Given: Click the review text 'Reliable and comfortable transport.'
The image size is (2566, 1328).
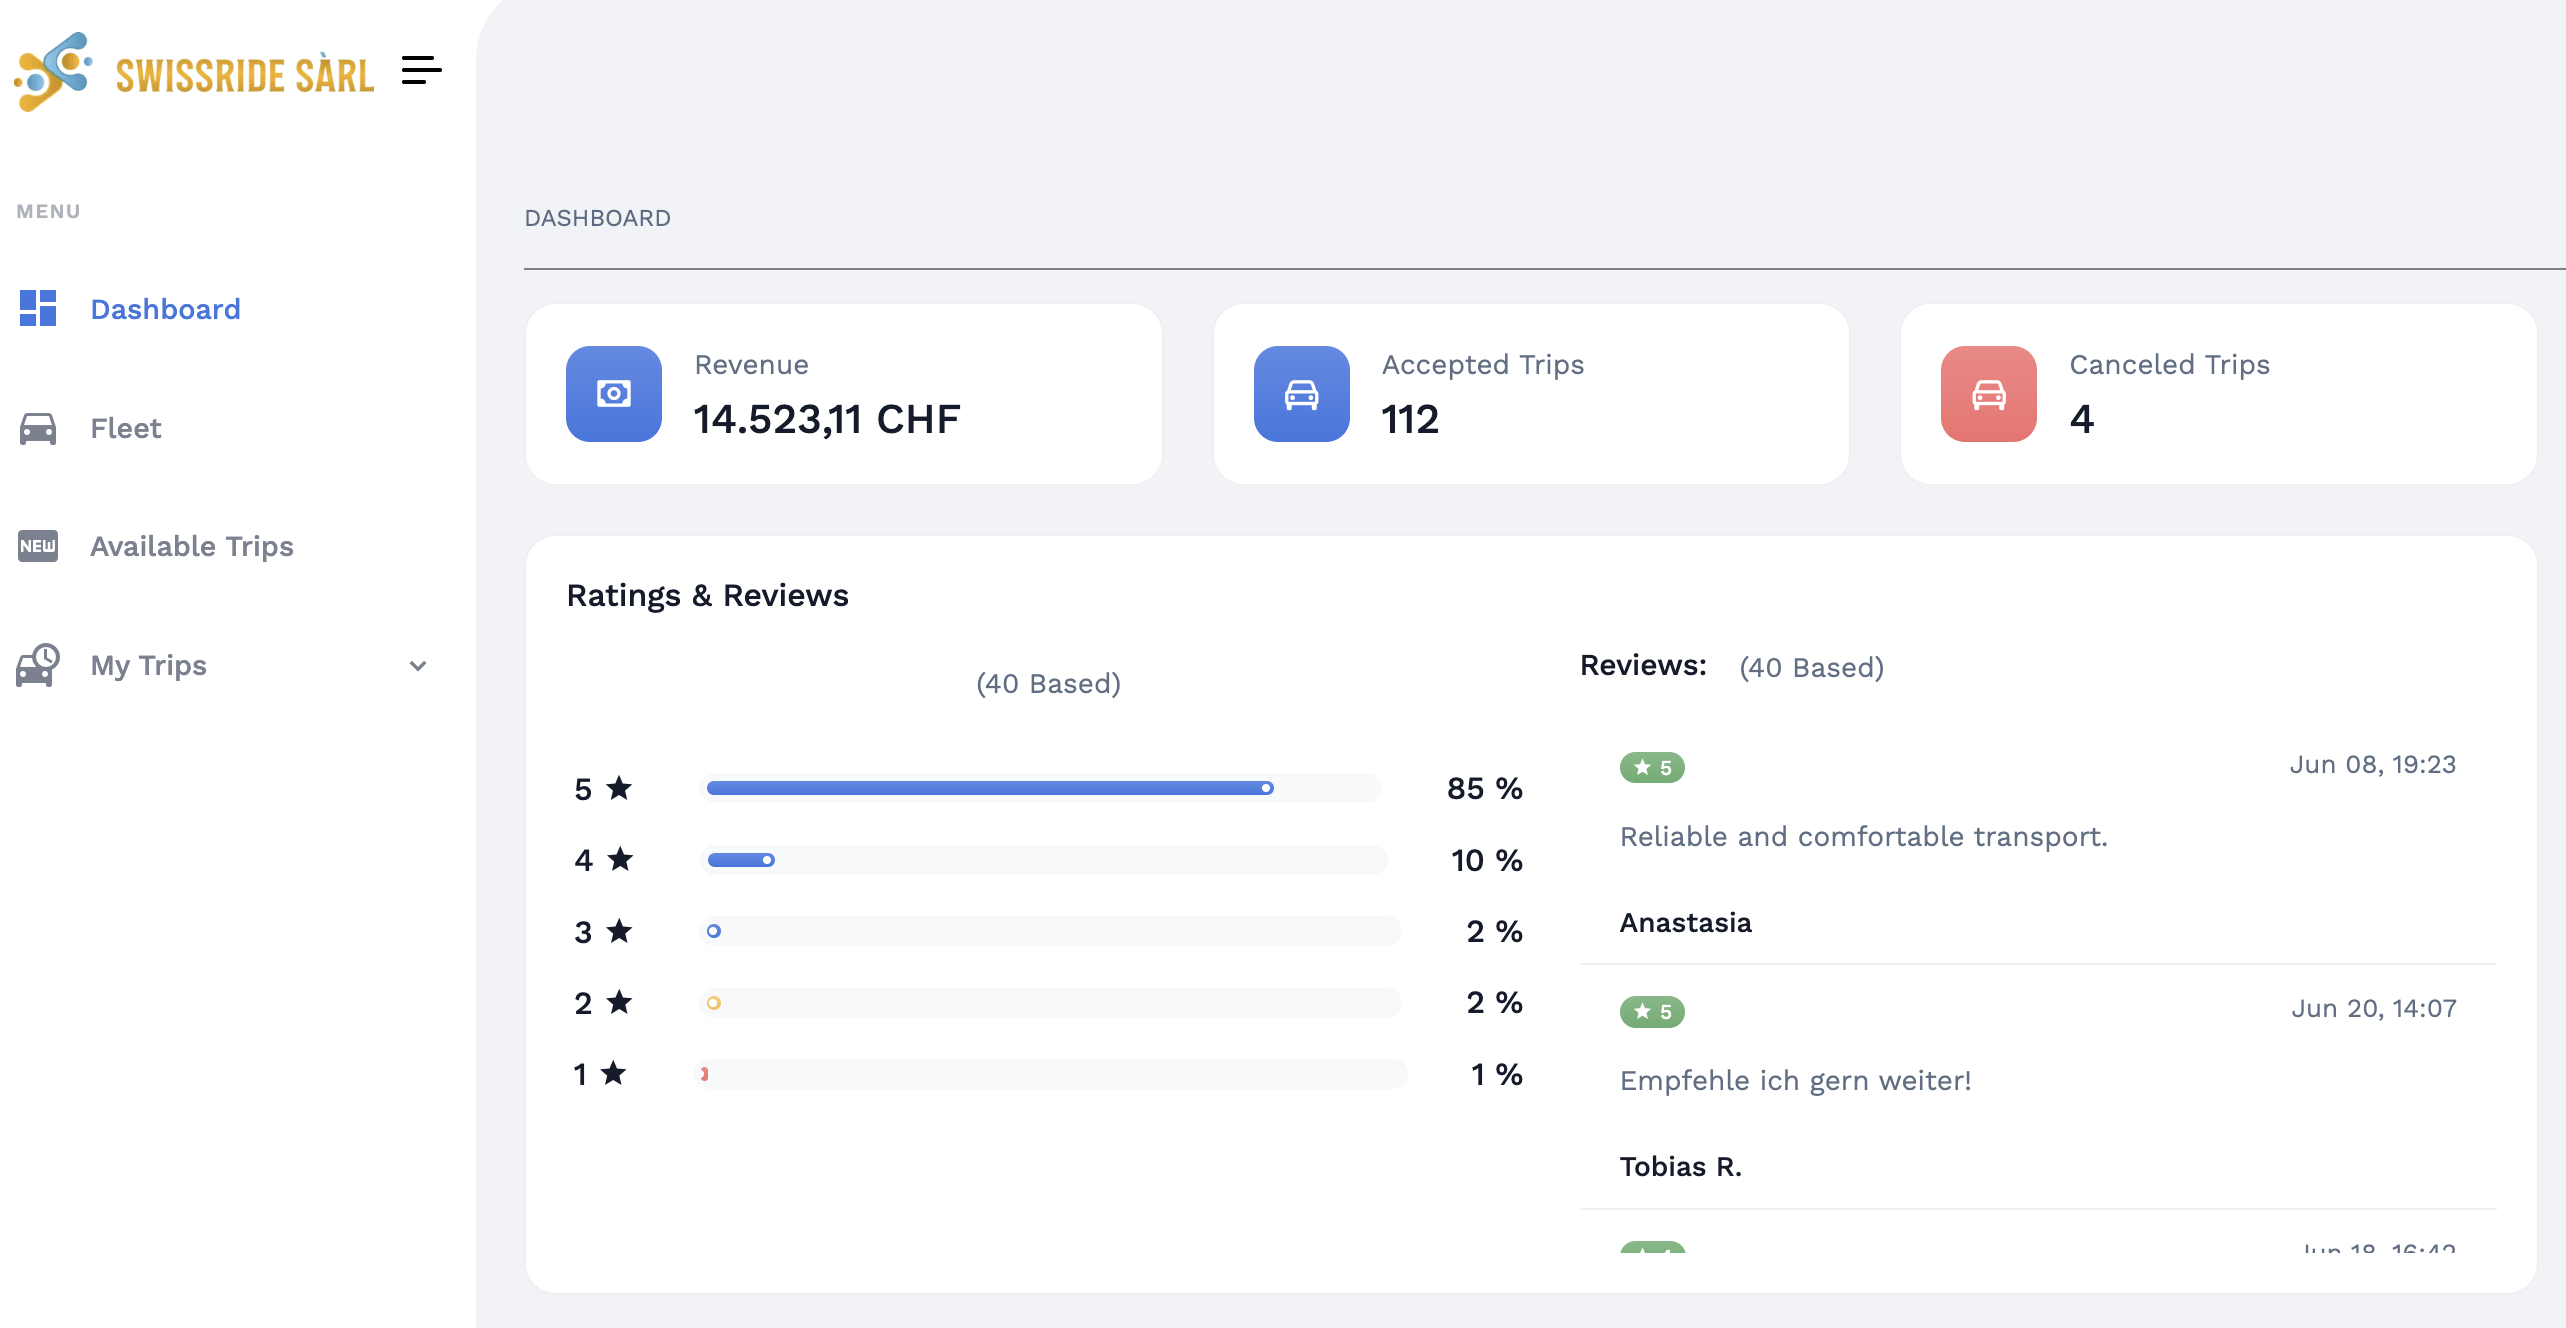Looking at the screenshot, I should [1864, 836].
